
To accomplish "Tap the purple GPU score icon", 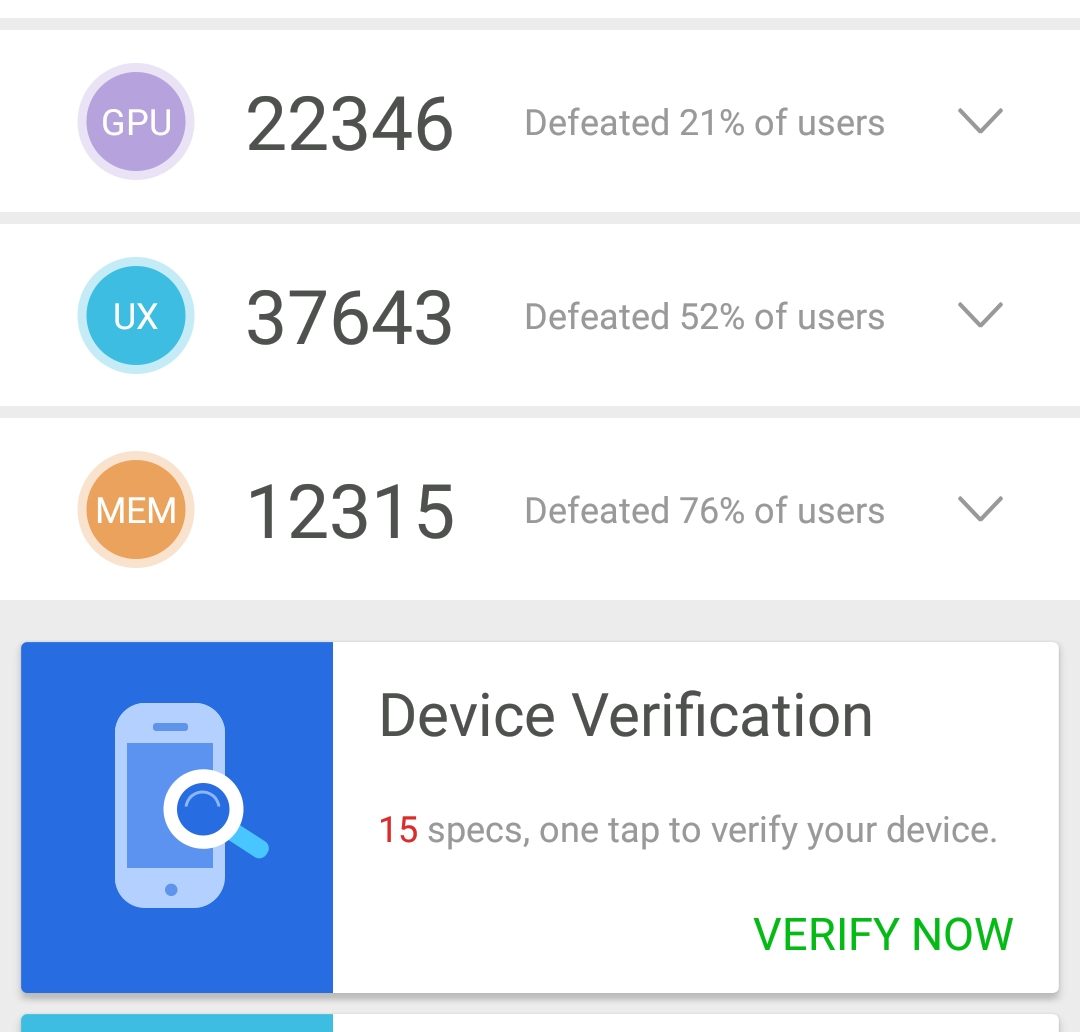I will pos(136,122).
